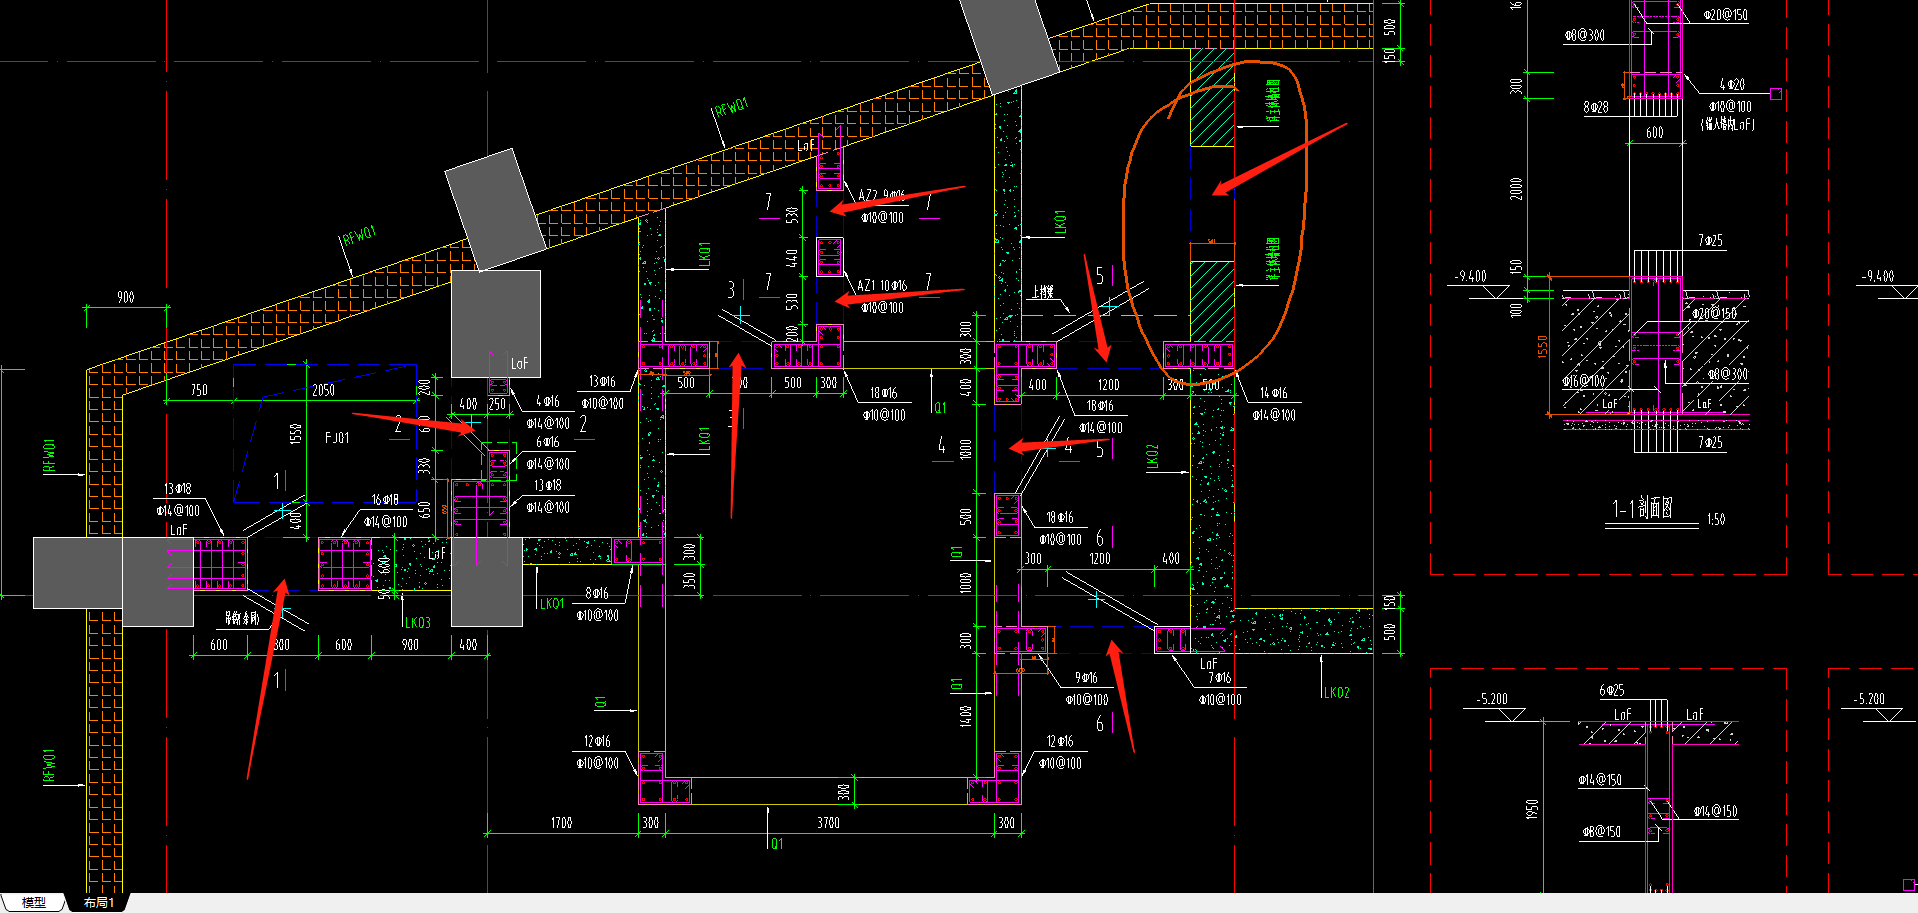Click the 2000 vertical dimension in section

(x=1517, y=188)
